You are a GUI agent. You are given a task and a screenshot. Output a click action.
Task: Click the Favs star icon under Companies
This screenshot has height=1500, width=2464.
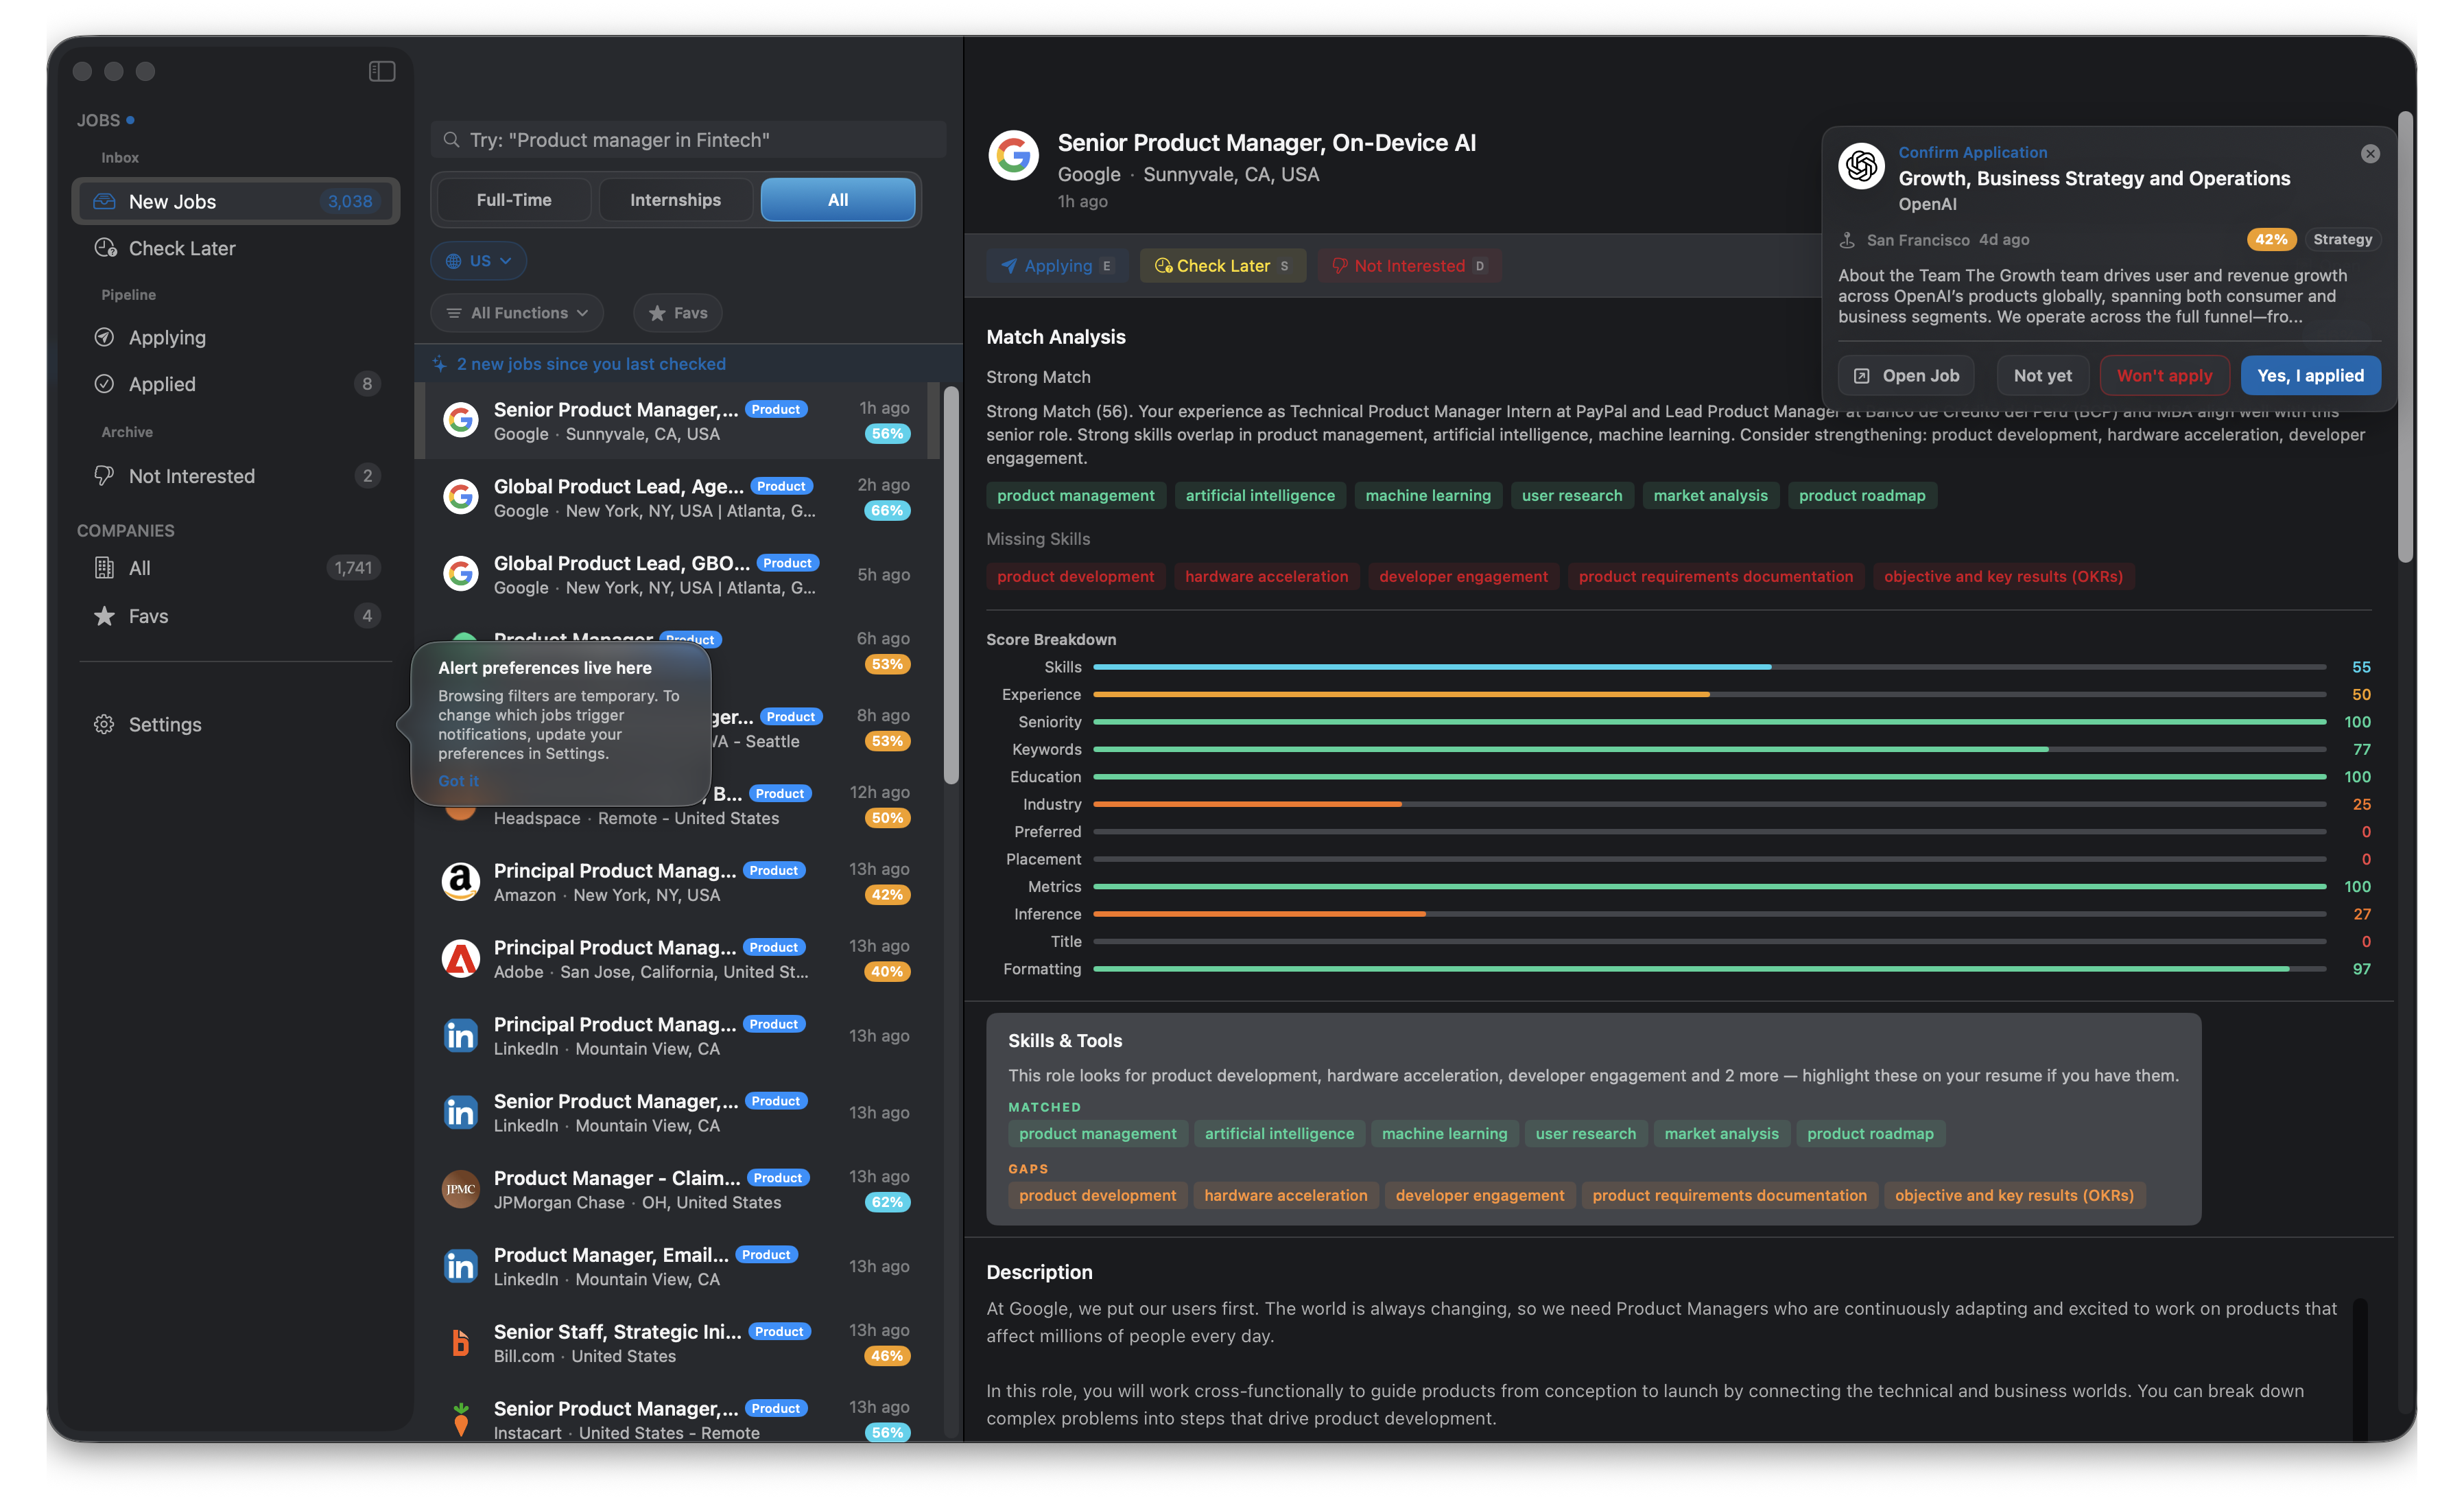click(104, 616)
